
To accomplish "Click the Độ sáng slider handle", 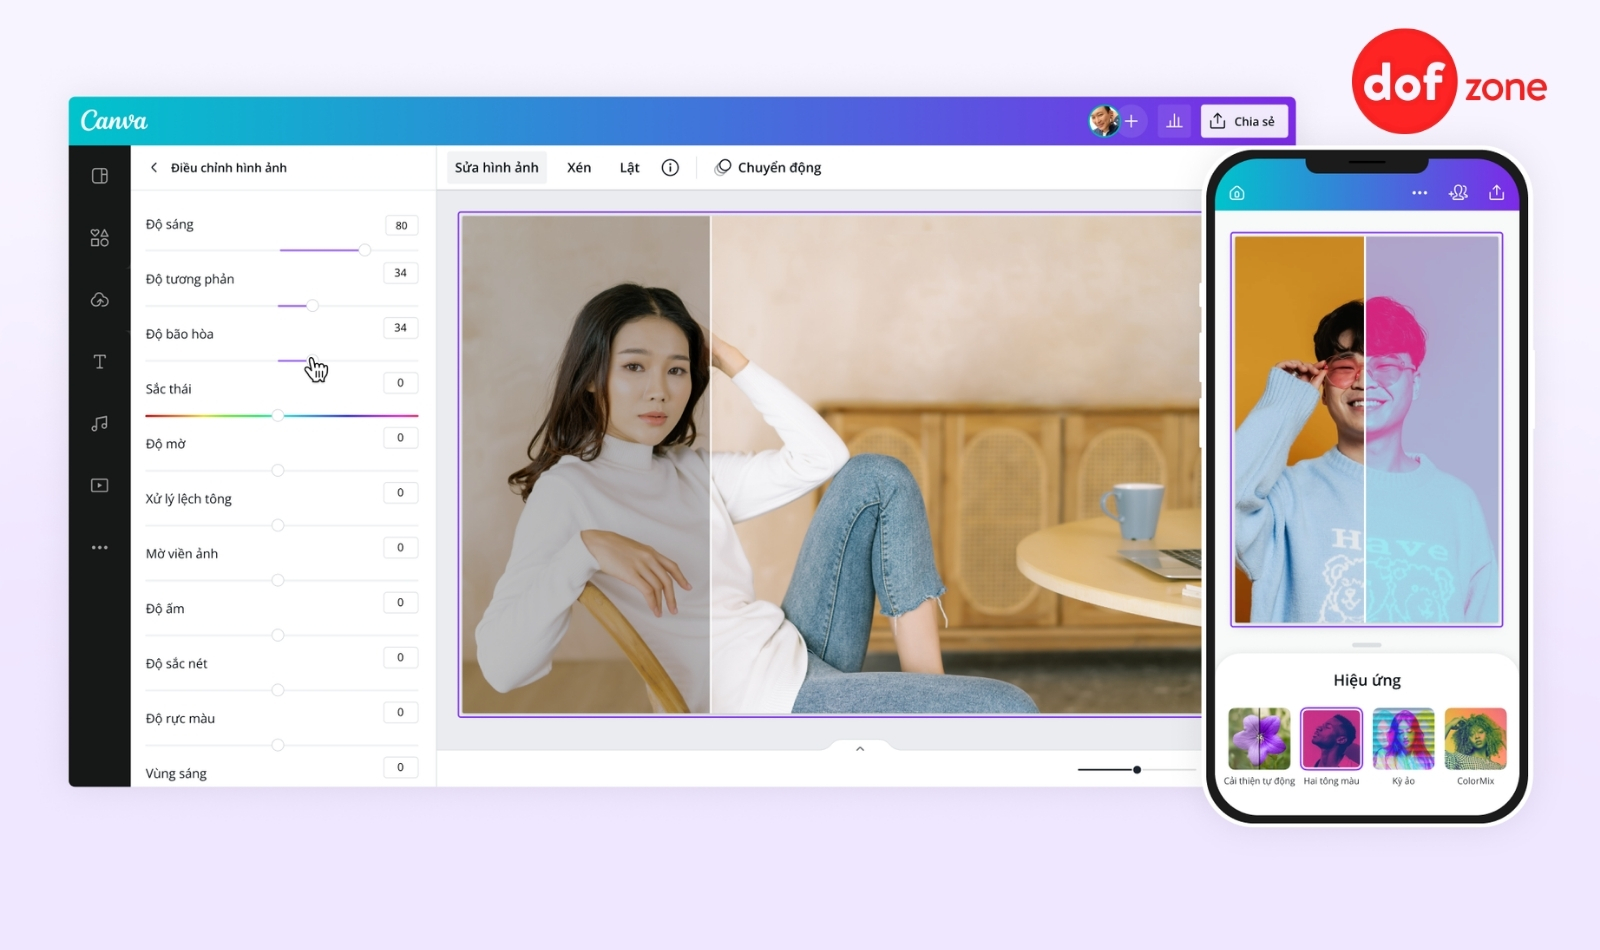I will pyautogui.click(x=365, y=250).
